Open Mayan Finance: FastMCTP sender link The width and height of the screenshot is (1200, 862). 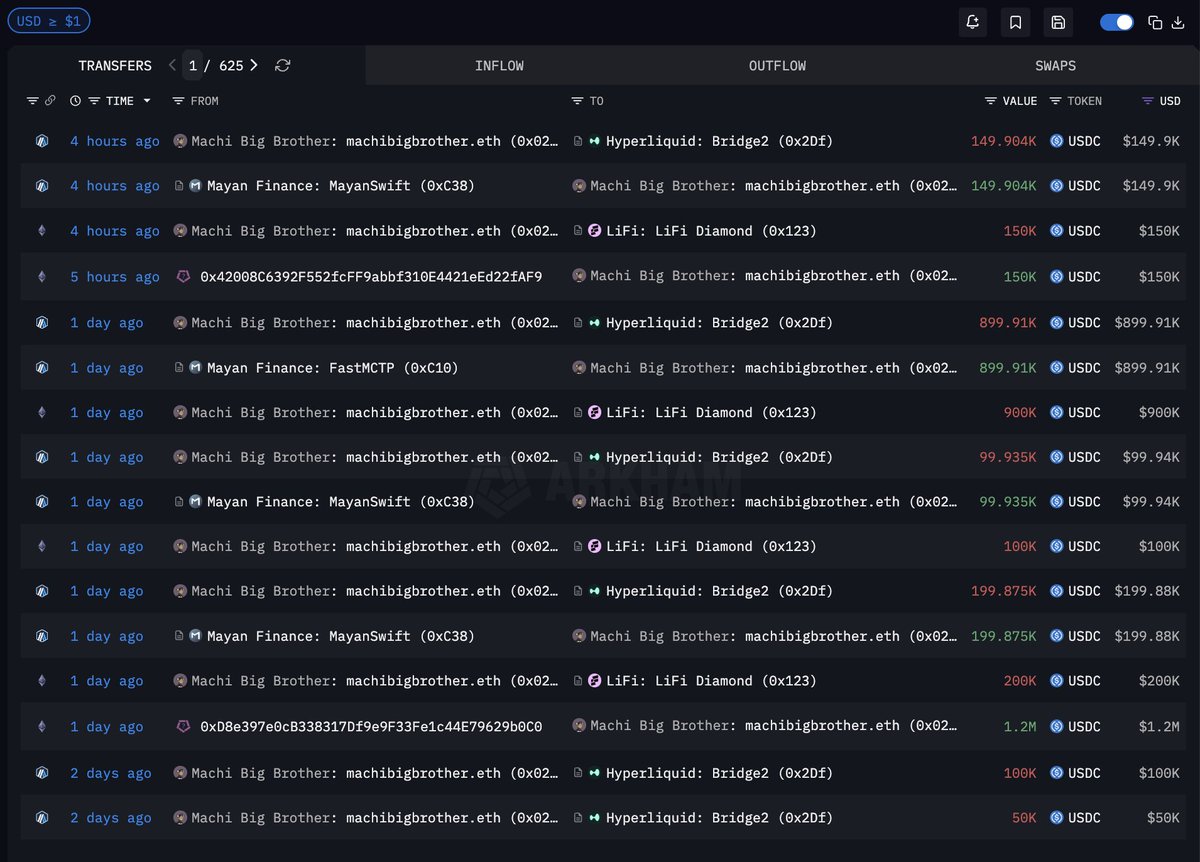(332, 368)
